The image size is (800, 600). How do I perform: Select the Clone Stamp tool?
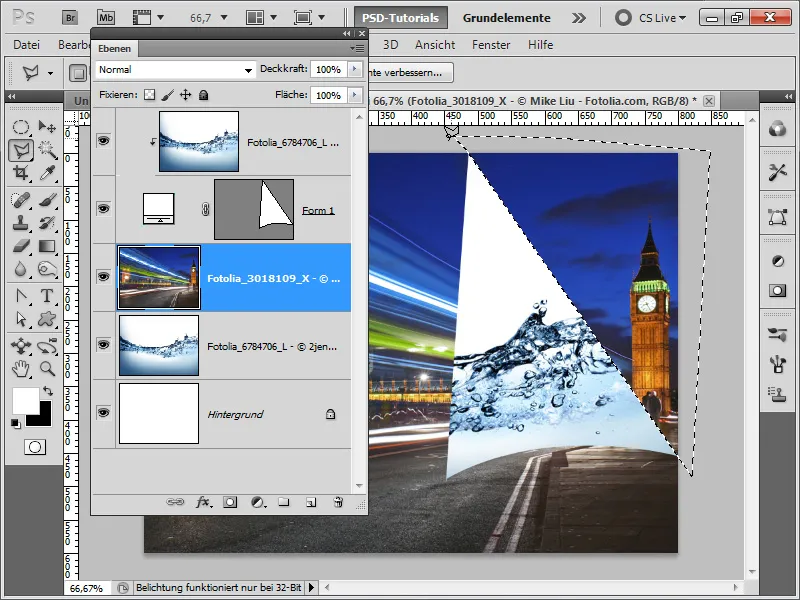tap(20, 223)
